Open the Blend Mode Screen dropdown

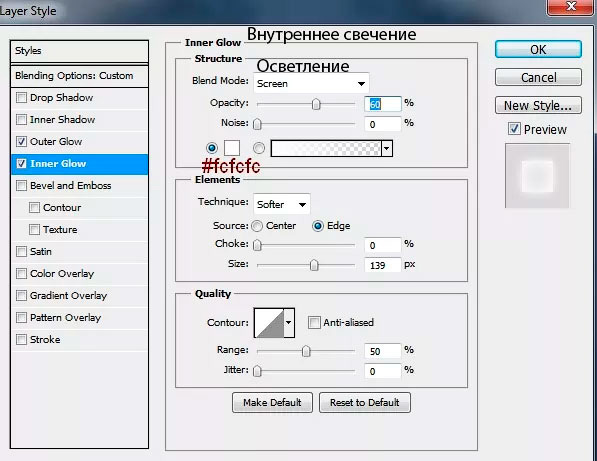point(311,83)
